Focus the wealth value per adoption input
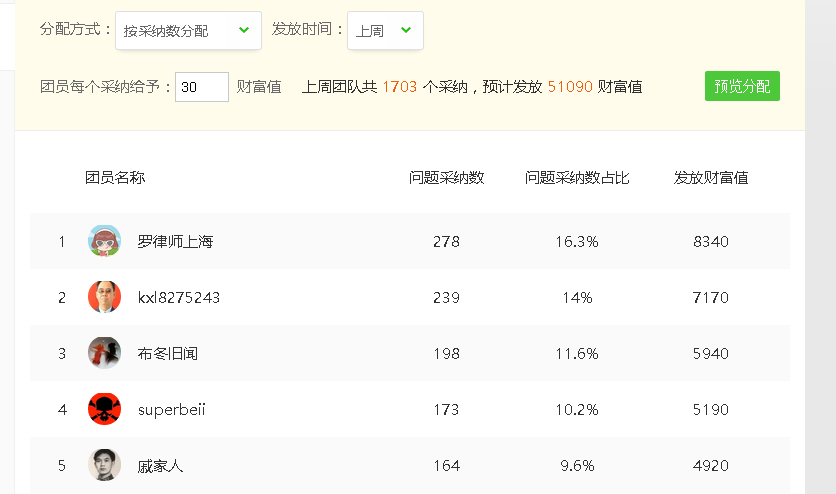 click(202, 87)
